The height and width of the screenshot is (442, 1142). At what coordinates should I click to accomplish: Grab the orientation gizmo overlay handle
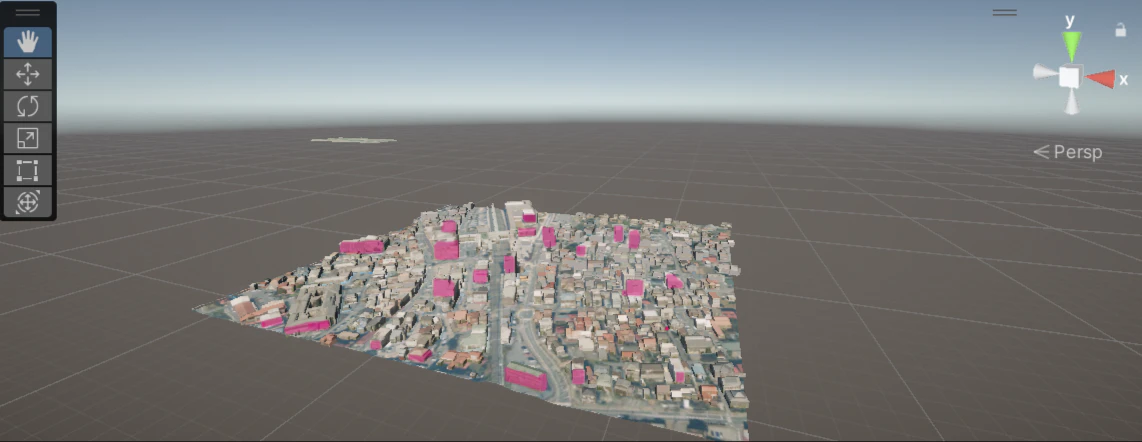coord(1004,12)
